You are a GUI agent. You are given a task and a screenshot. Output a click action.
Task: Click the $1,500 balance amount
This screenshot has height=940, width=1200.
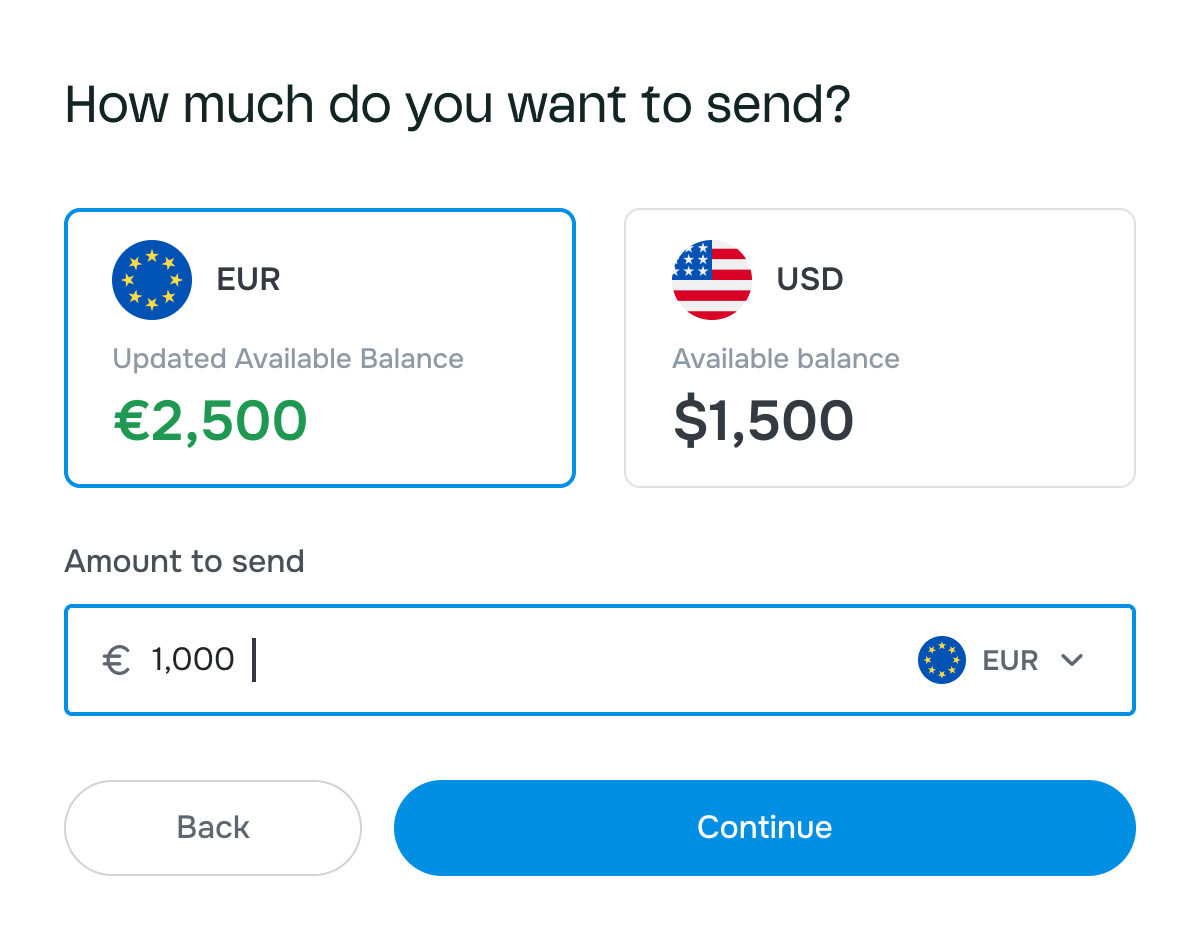(763, 421)
